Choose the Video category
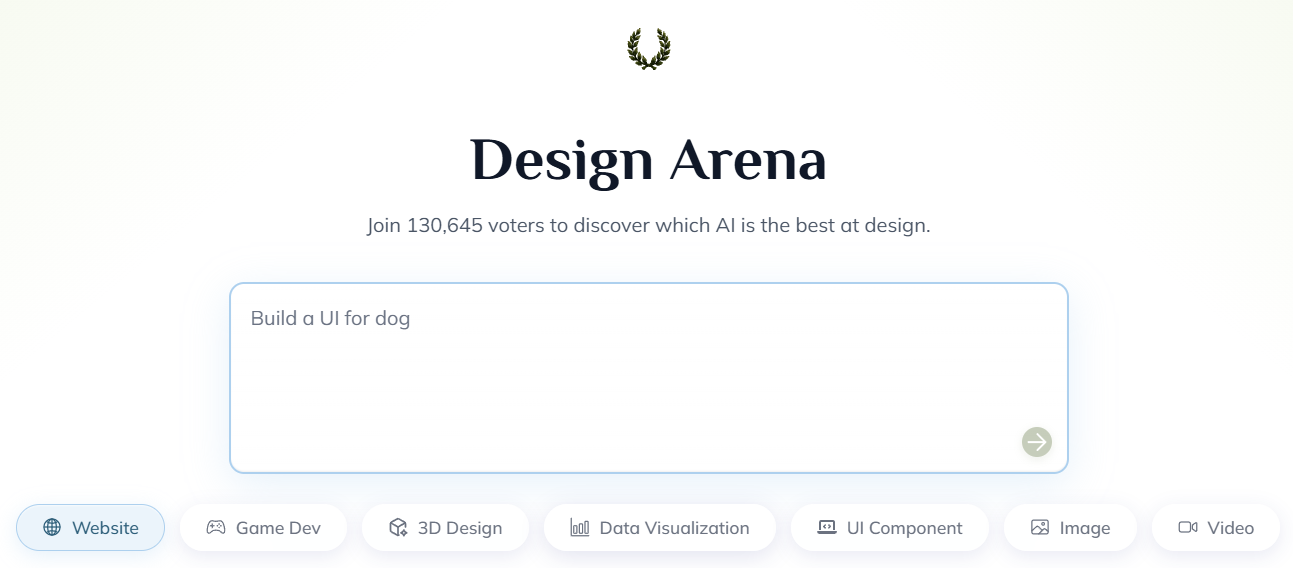 click(1230, 528)
